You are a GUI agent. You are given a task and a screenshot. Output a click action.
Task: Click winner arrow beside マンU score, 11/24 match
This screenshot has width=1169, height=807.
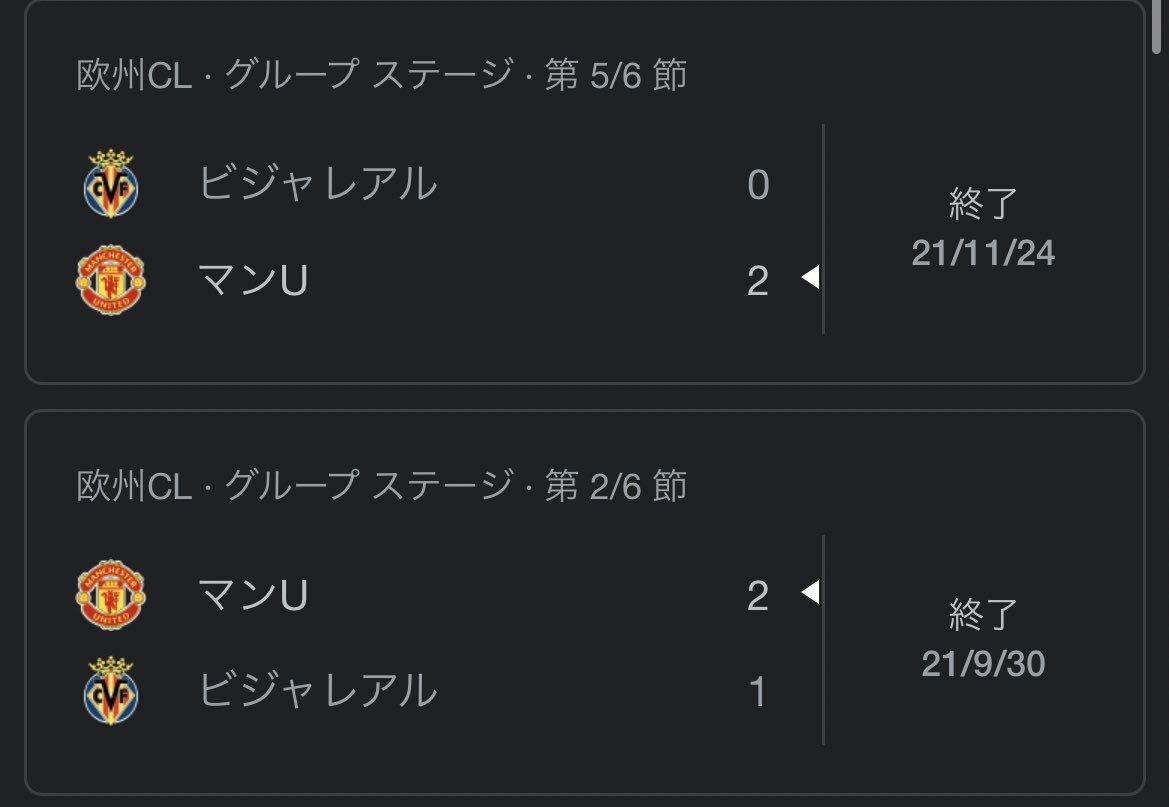[810, 277]
